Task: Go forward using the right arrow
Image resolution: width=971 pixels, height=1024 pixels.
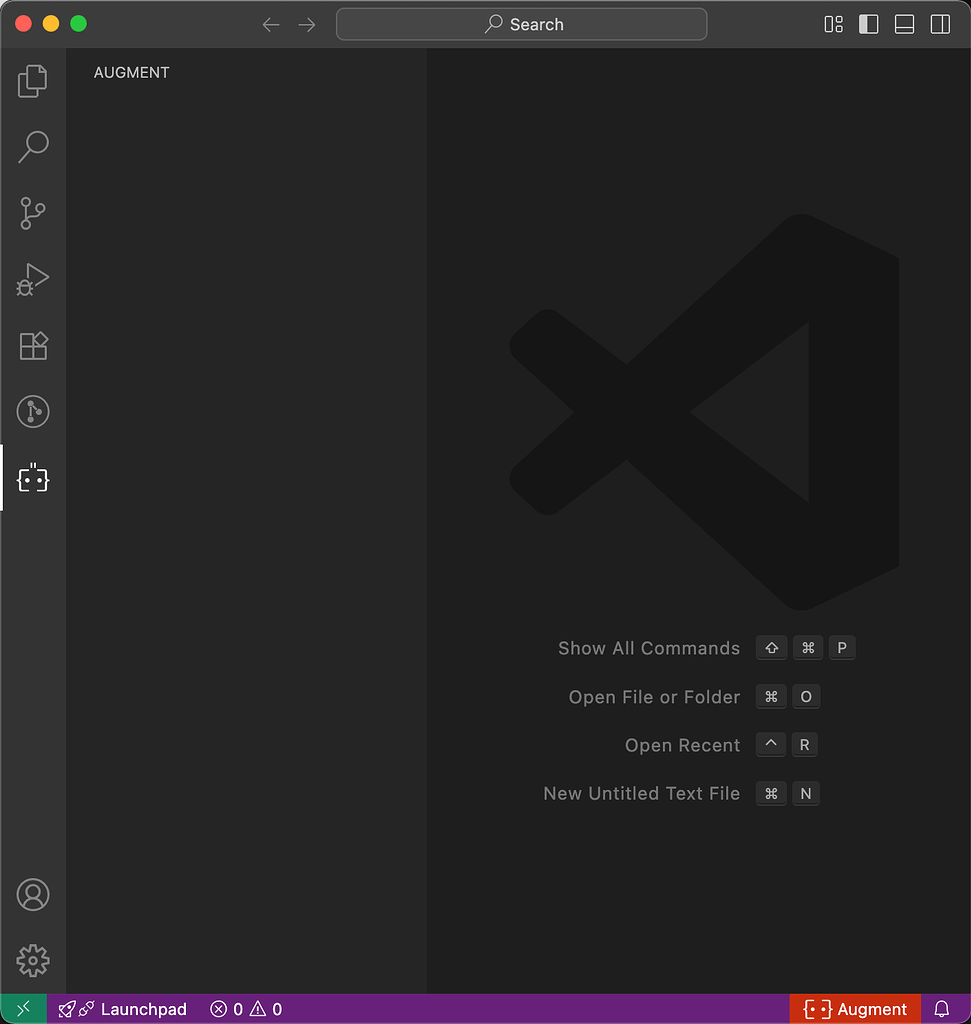Action: 307,25
